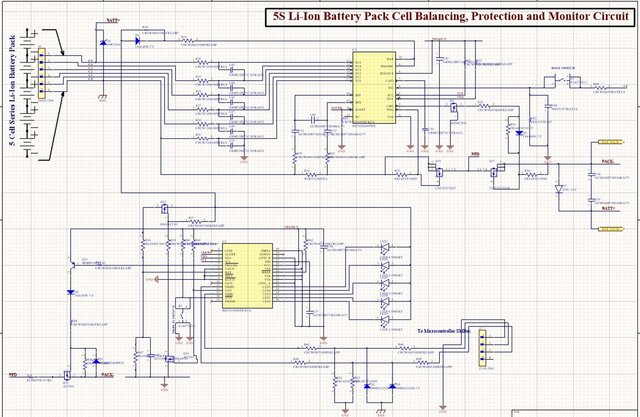Click the yellow battery pack connector header
Image resolution: width=640 pixels, height=417 pixels.
tap(42, 73)
